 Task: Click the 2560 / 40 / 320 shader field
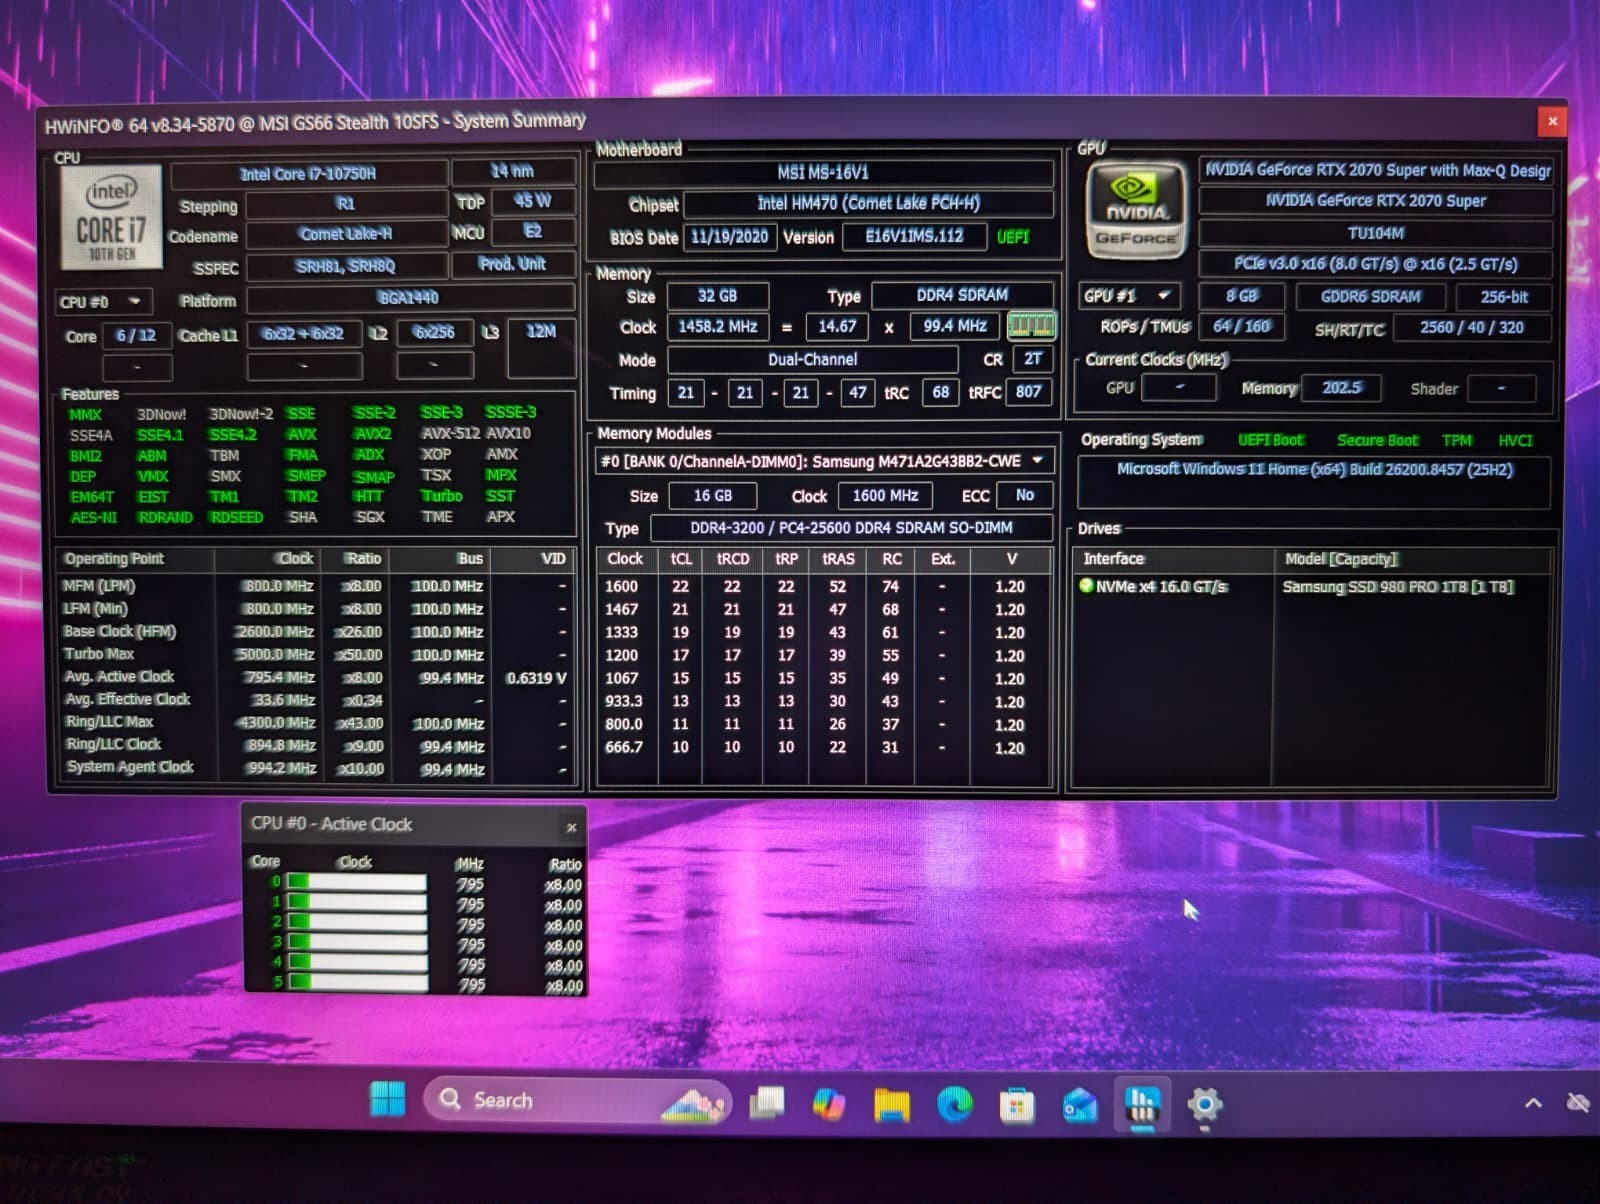point(1472,328)
